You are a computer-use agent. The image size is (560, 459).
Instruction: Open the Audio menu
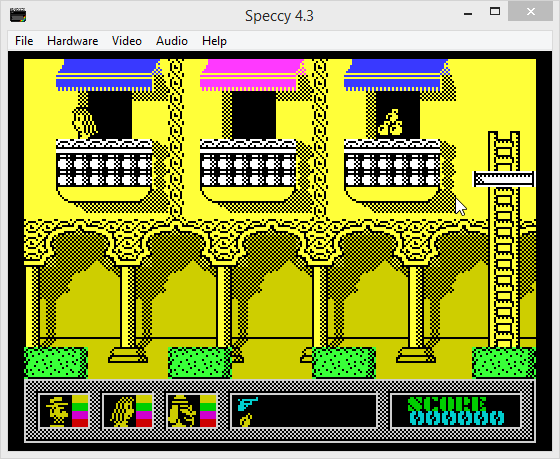[172, 41]
